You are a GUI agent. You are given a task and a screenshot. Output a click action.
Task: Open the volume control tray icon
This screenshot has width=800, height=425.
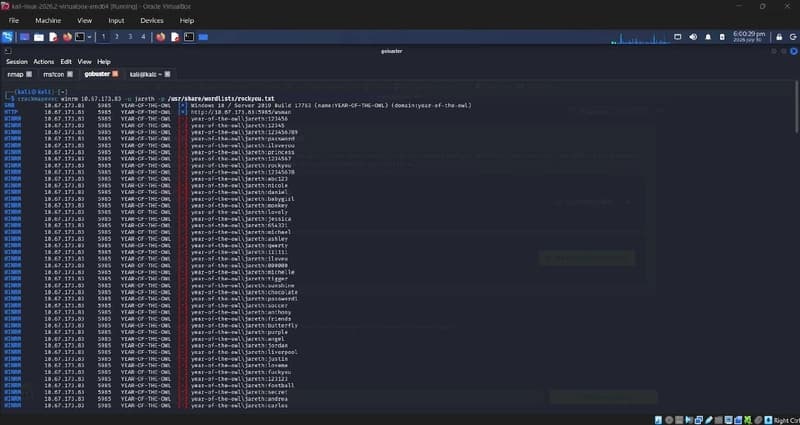pos(693,37)
